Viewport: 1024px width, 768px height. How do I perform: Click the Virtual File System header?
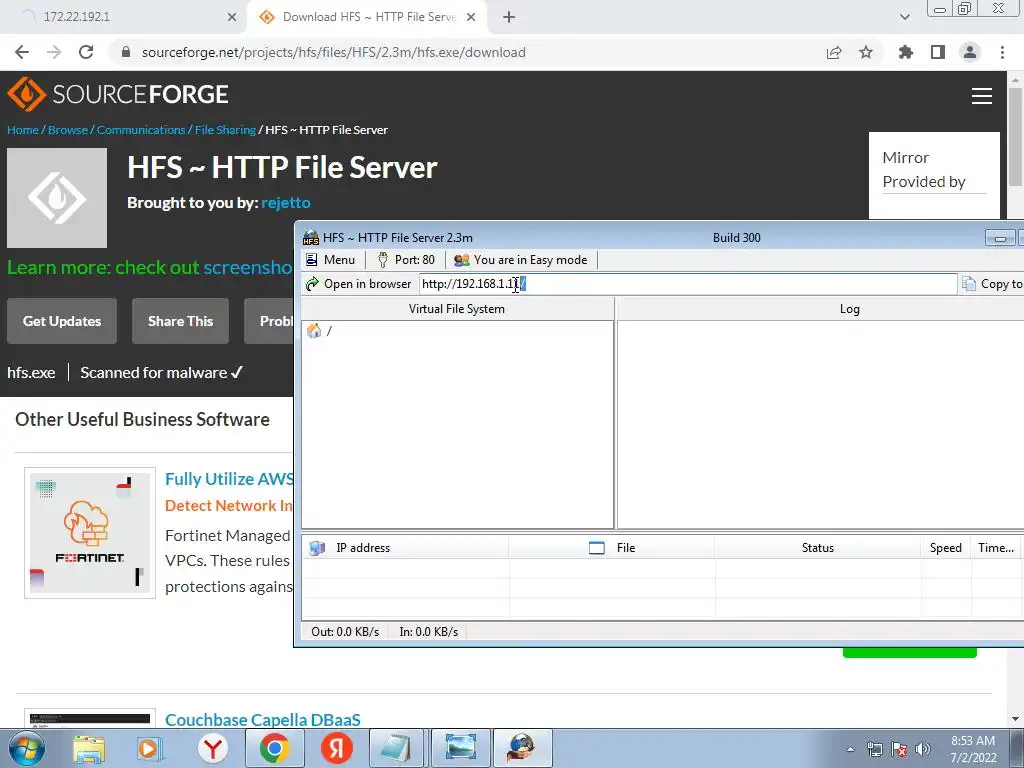[457, 309]
